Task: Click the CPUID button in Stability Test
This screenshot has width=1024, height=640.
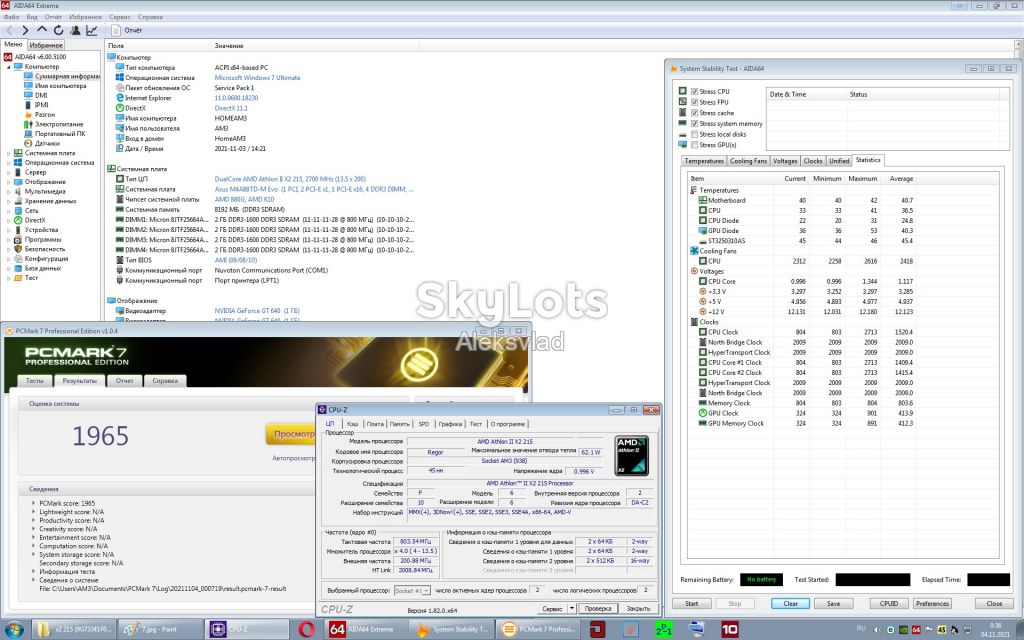Action: (x=889, y=603)
